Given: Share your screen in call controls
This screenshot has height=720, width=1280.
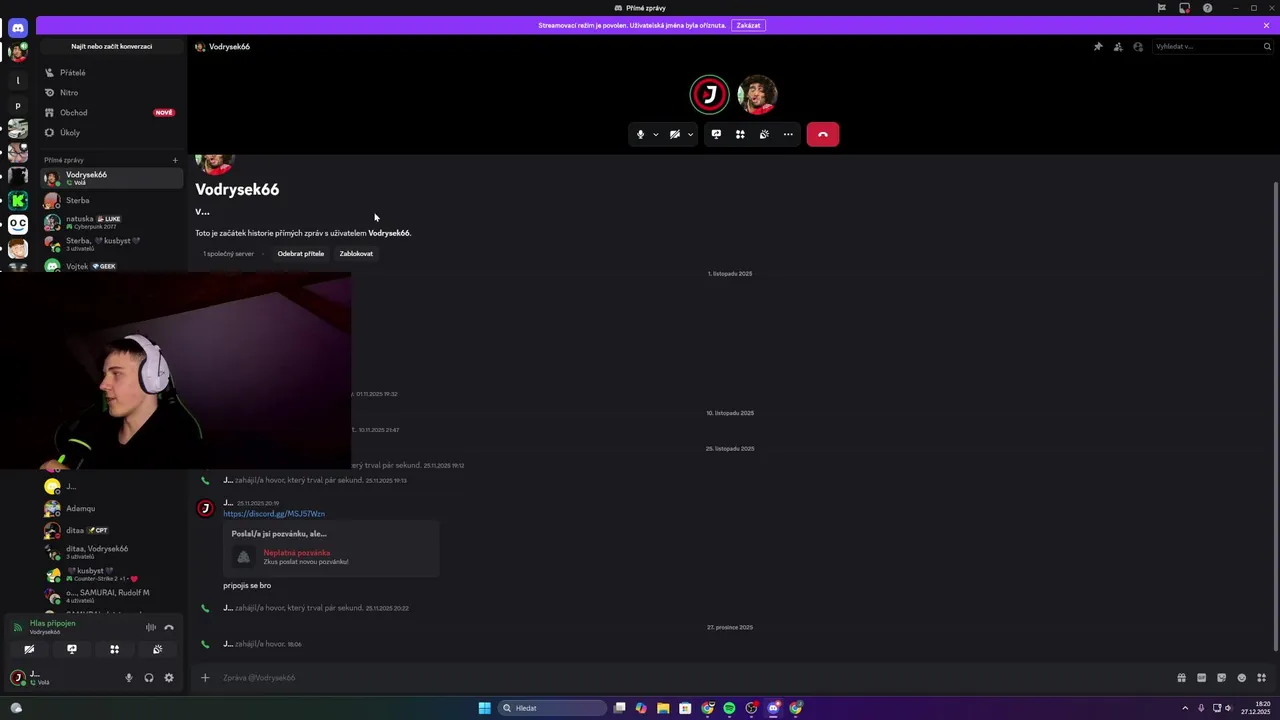Looking at the screenshot, I should [716, 134].
